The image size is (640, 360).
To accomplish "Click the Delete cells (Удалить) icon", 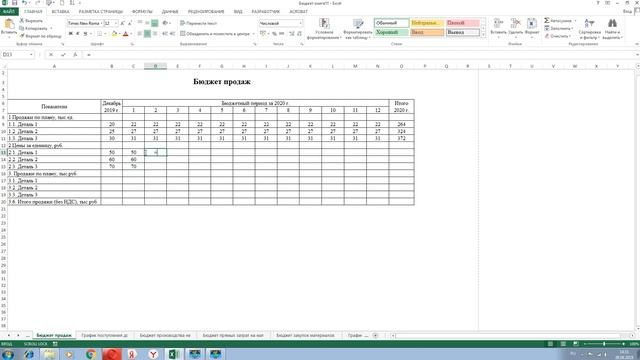I will pos(516,23).
